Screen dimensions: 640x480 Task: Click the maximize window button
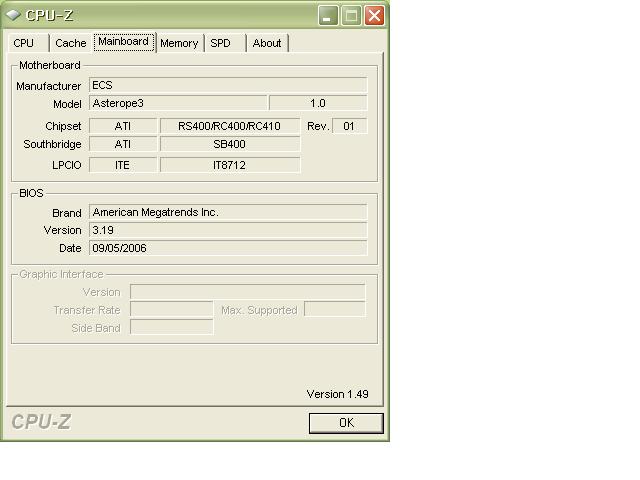(x=351, y=16)
